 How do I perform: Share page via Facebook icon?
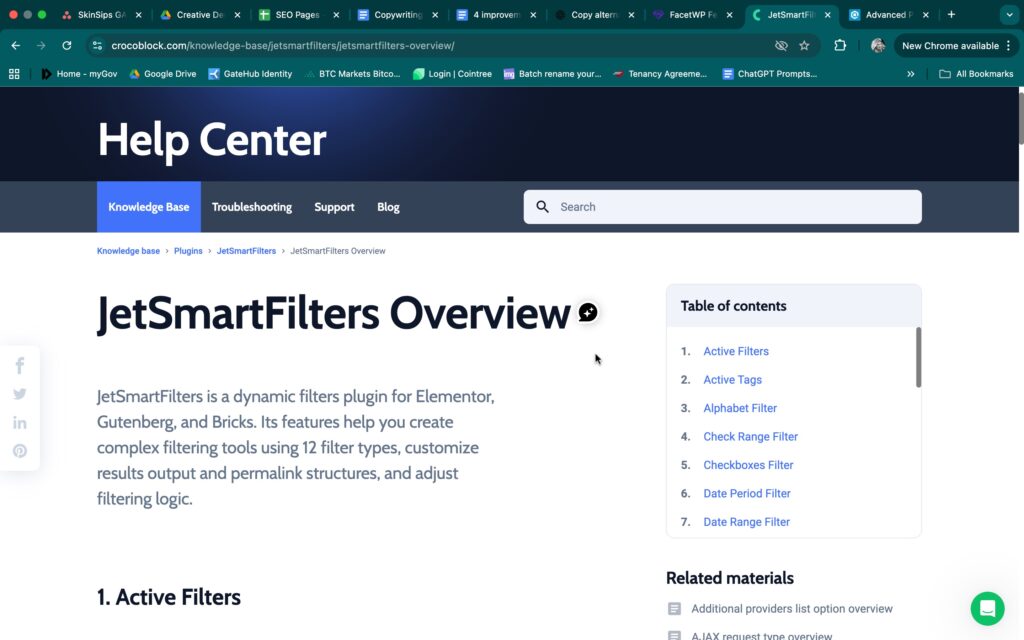point(20,366)
